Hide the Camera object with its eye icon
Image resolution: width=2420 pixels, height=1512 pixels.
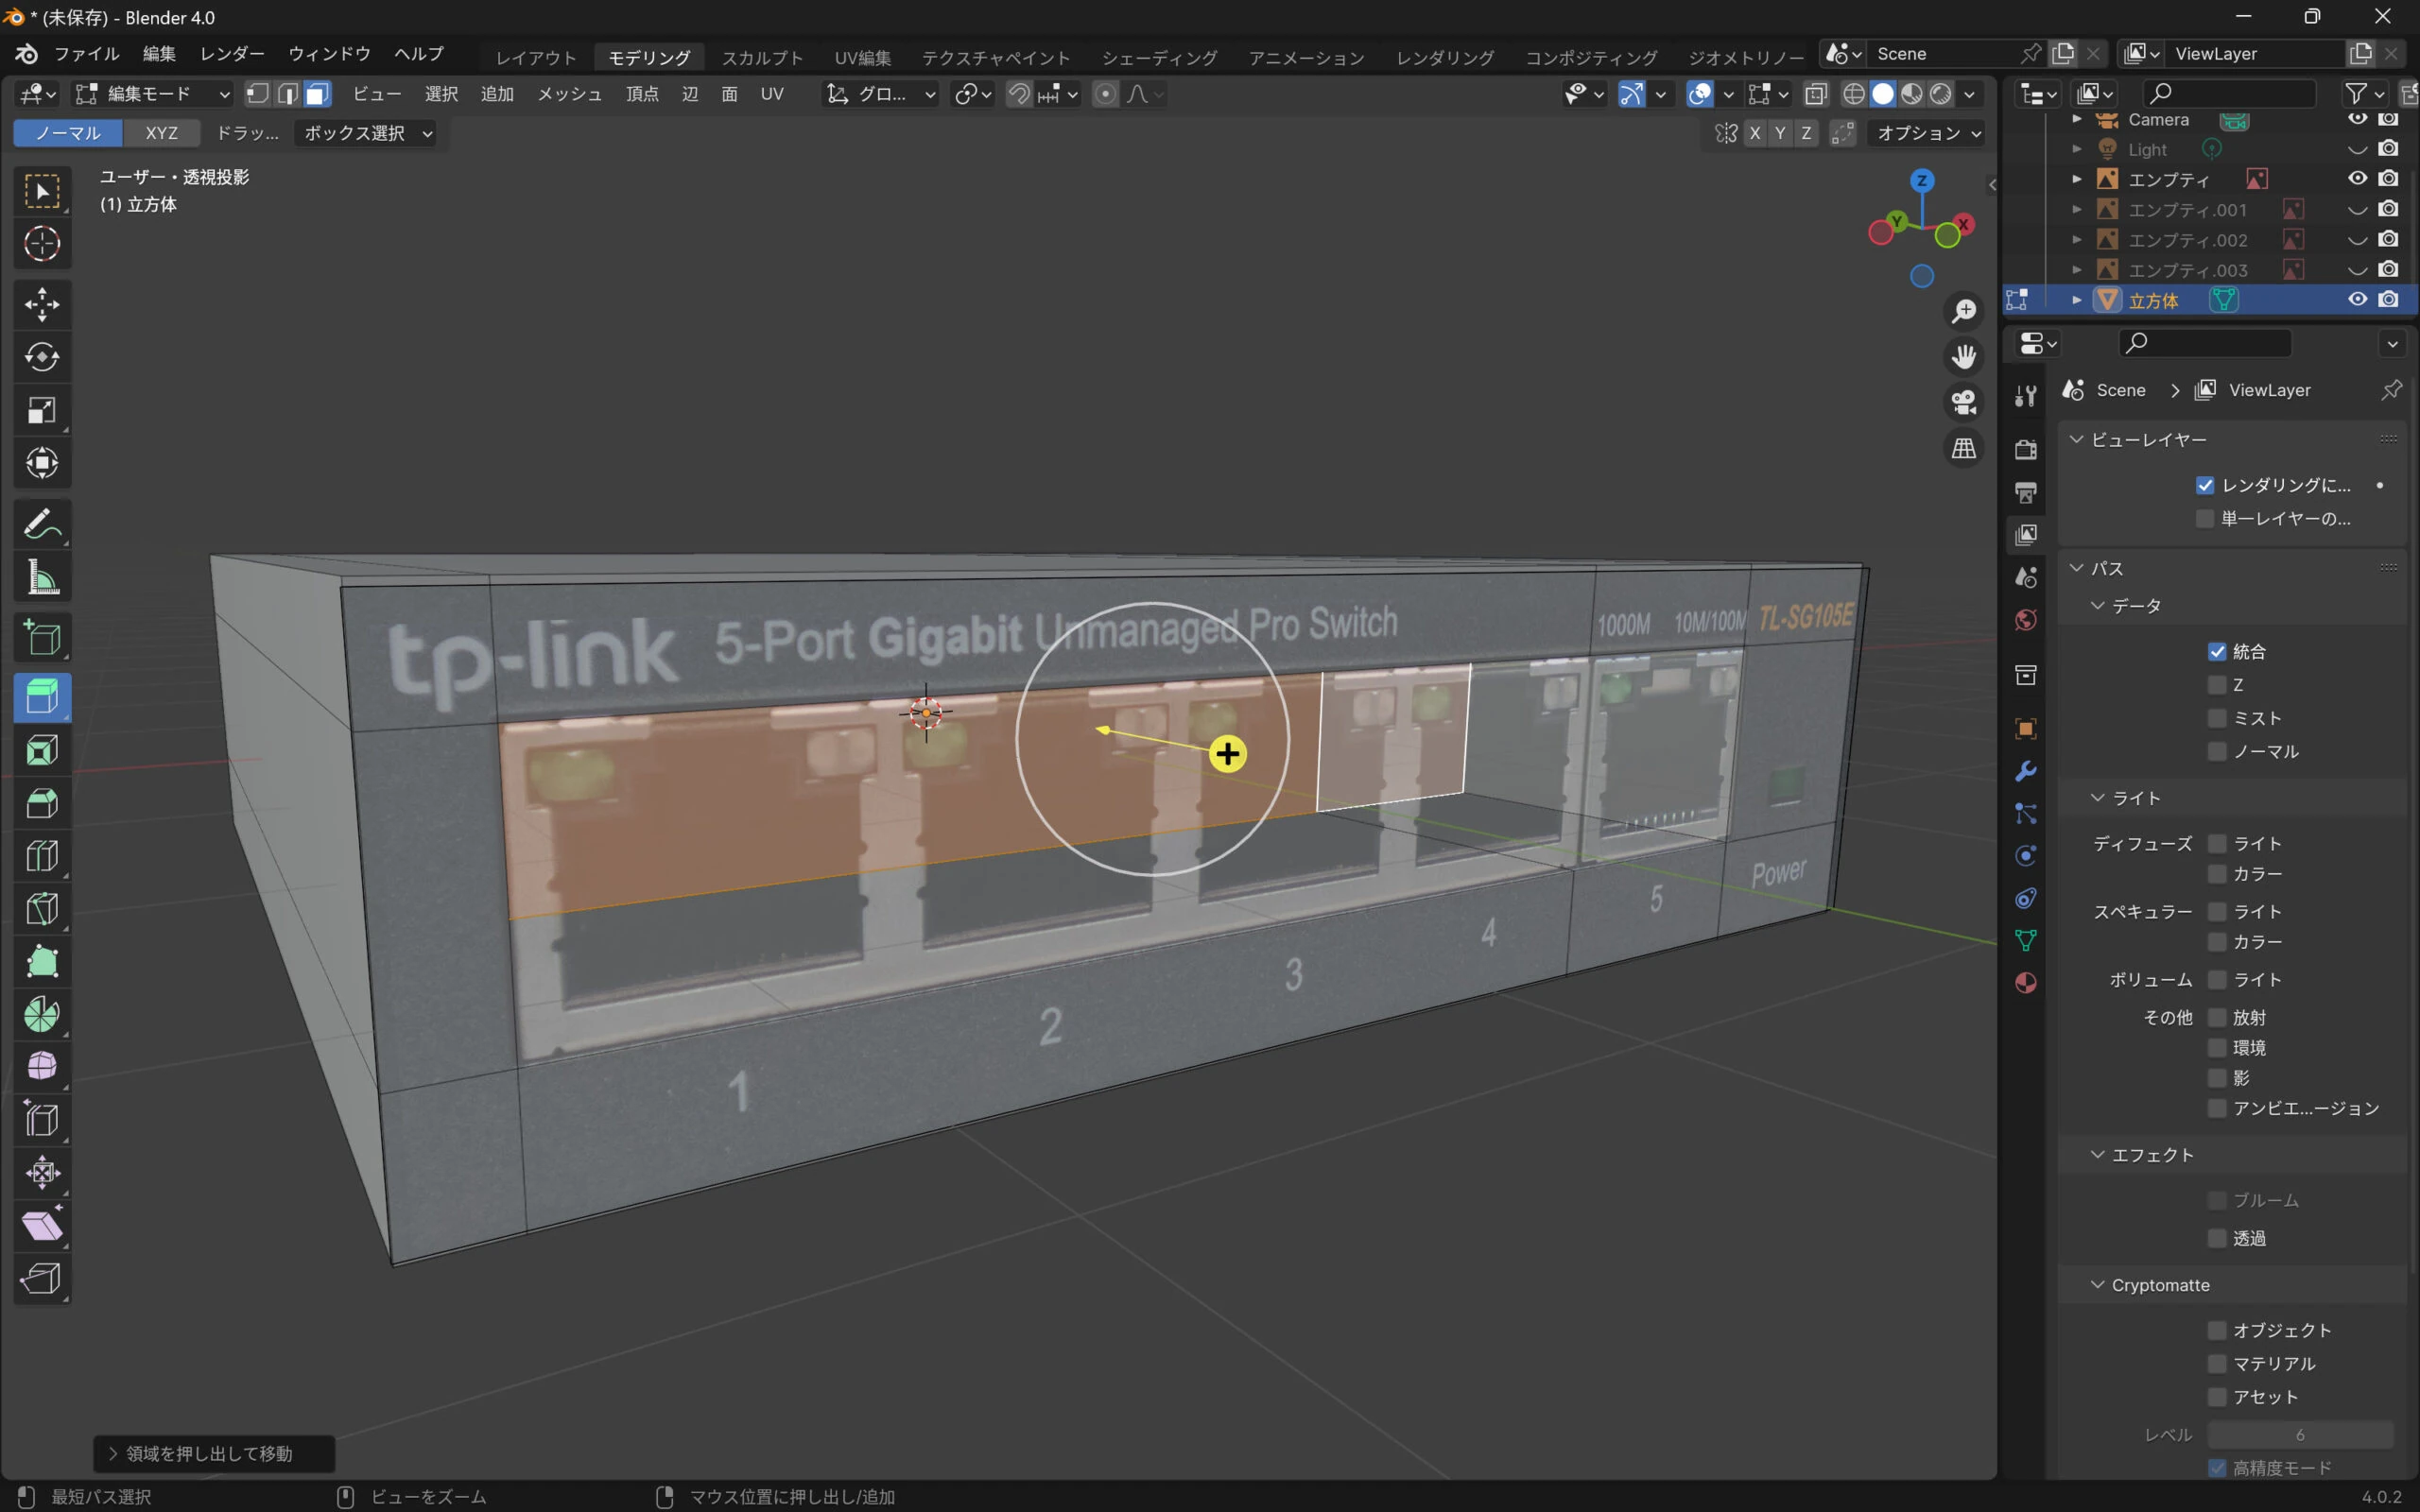[2357, 119]
